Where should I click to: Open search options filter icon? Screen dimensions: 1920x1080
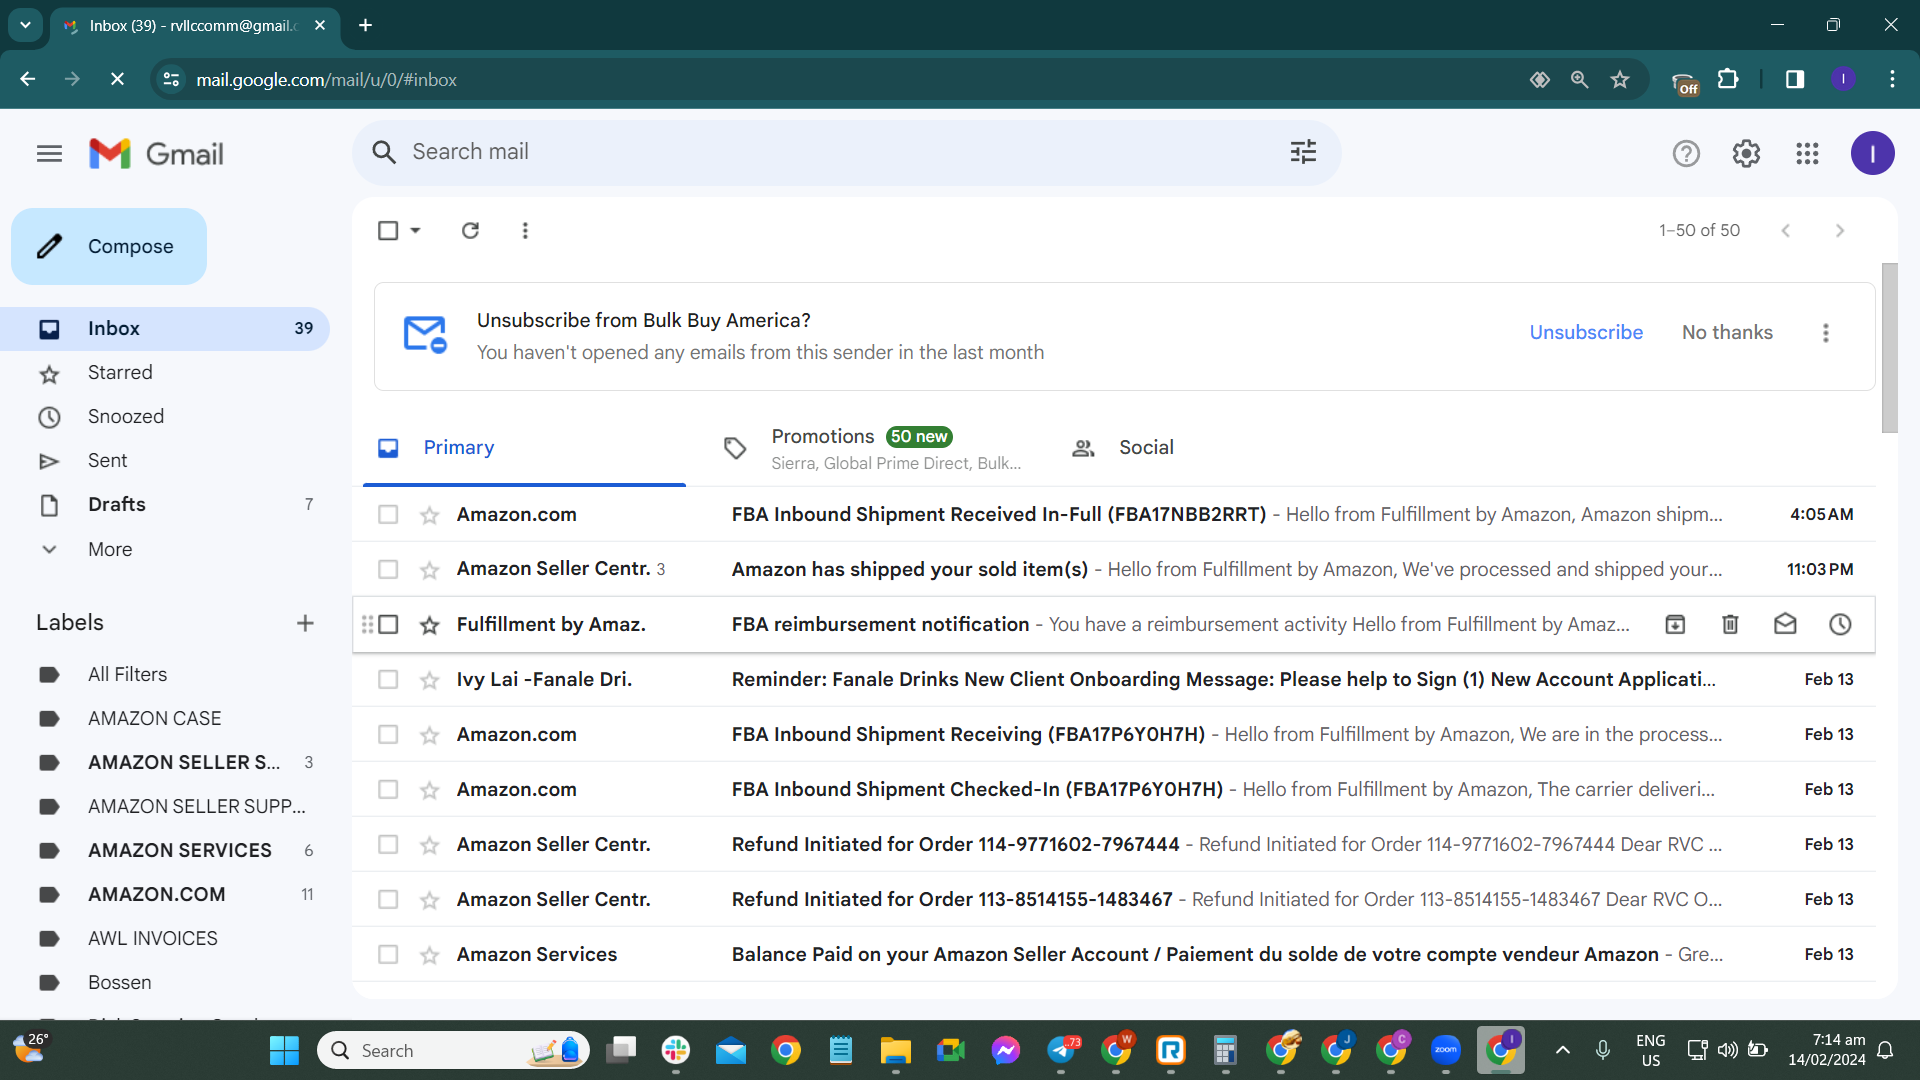[x=1303, y=152]
